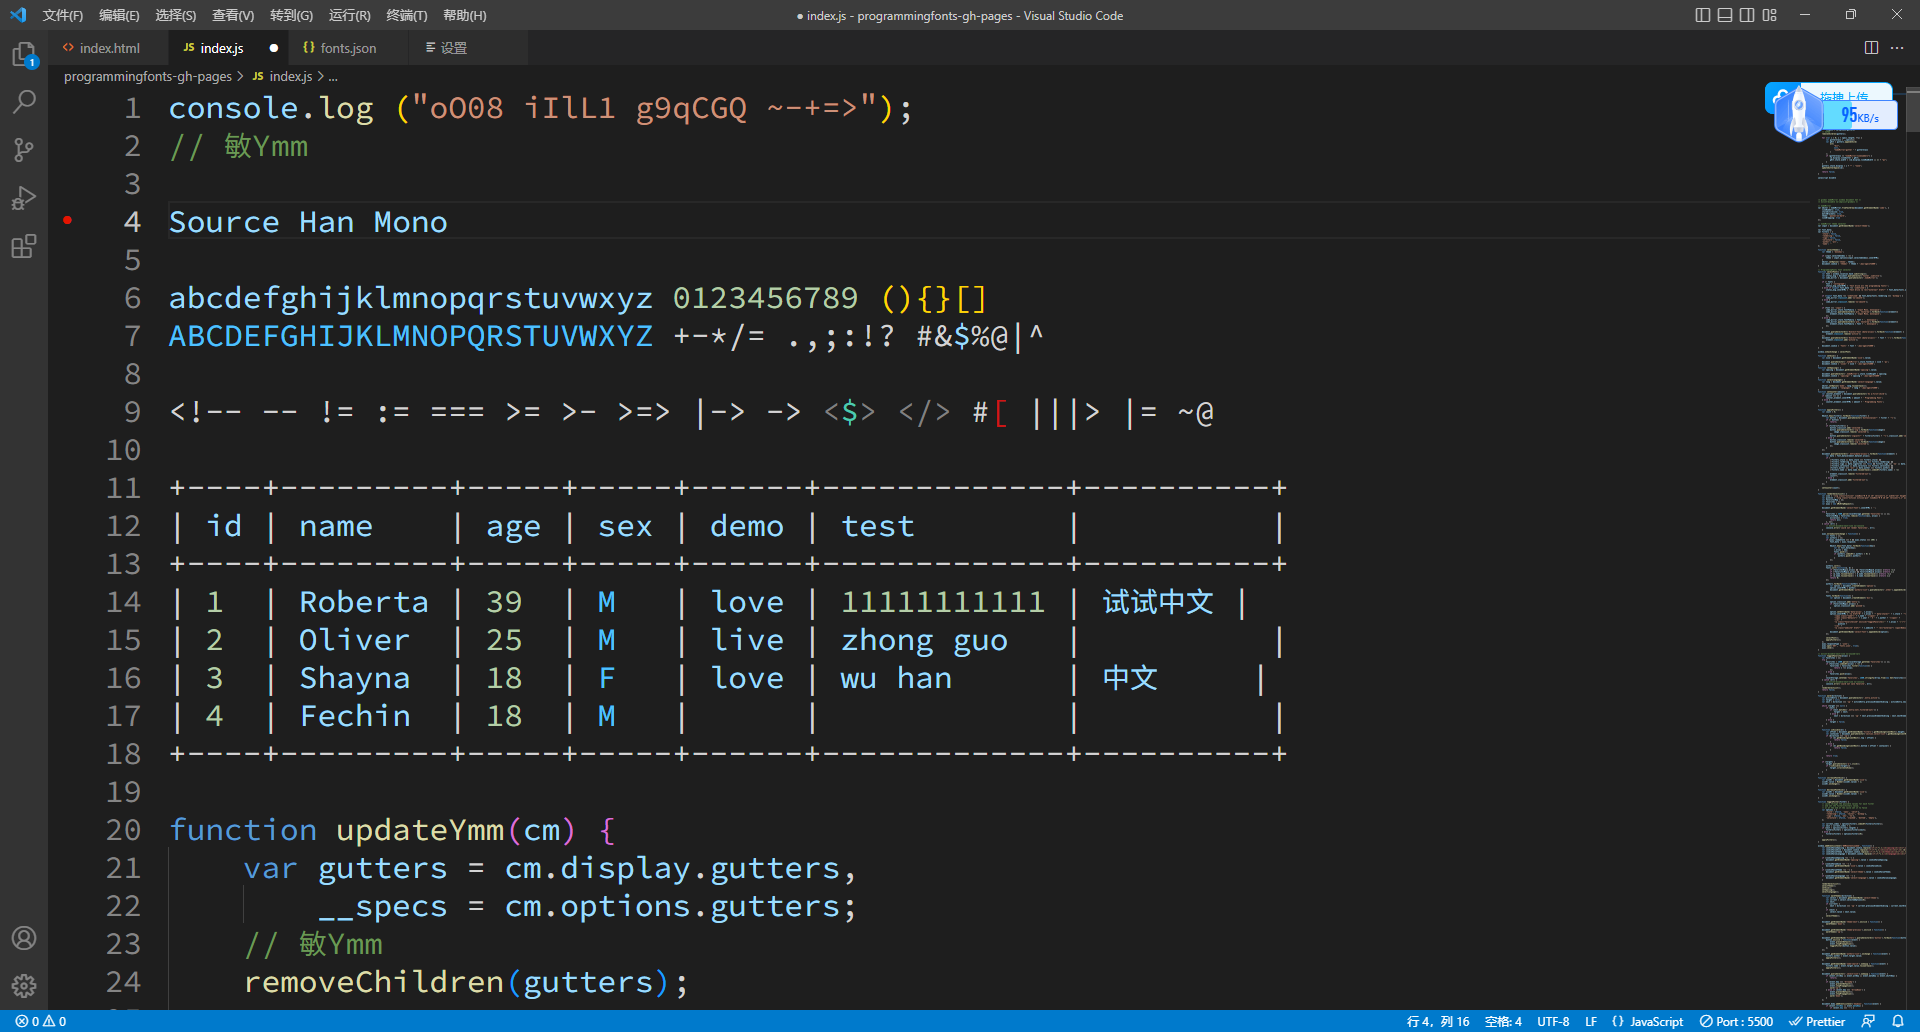This screenshot has width=1920, height=1032.
Task: Place cursor in 'Source Han Mono' text
Action: (x=308, y=222)
